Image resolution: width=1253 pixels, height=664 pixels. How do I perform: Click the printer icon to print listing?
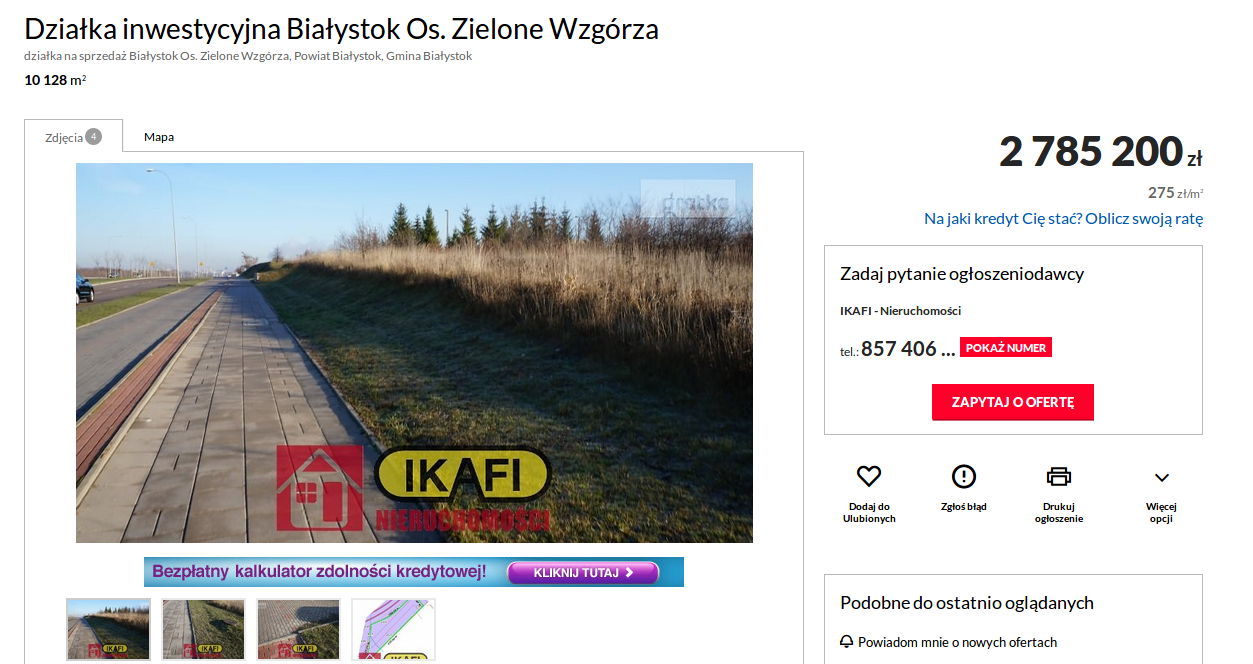tap(1059, 476)
